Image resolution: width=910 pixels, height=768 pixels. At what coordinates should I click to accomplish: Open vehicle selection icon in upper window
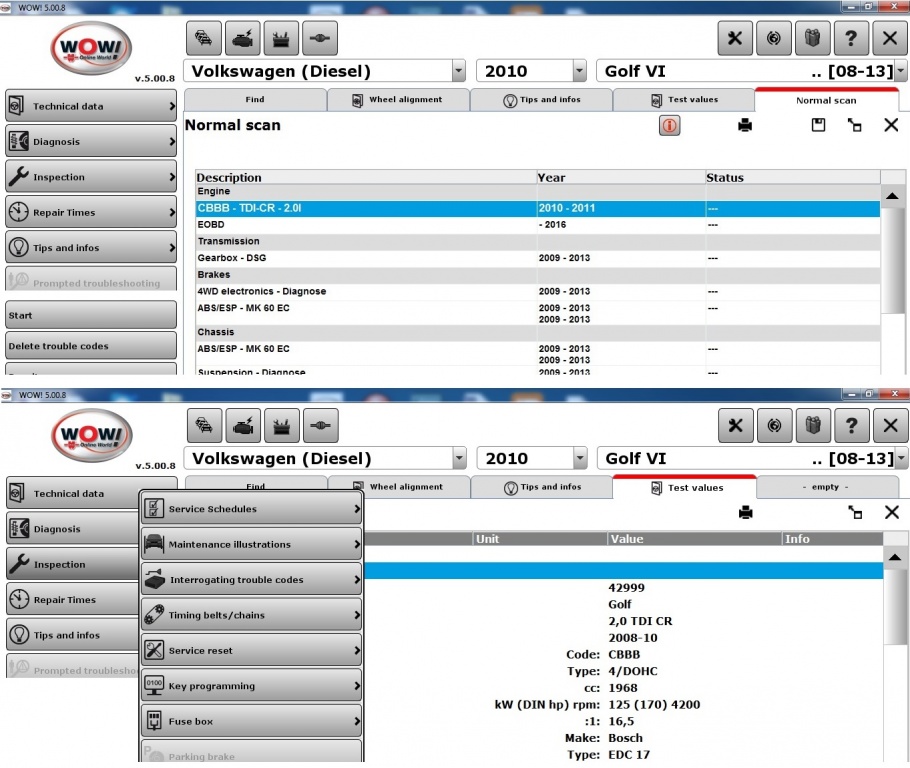point(204,38)
